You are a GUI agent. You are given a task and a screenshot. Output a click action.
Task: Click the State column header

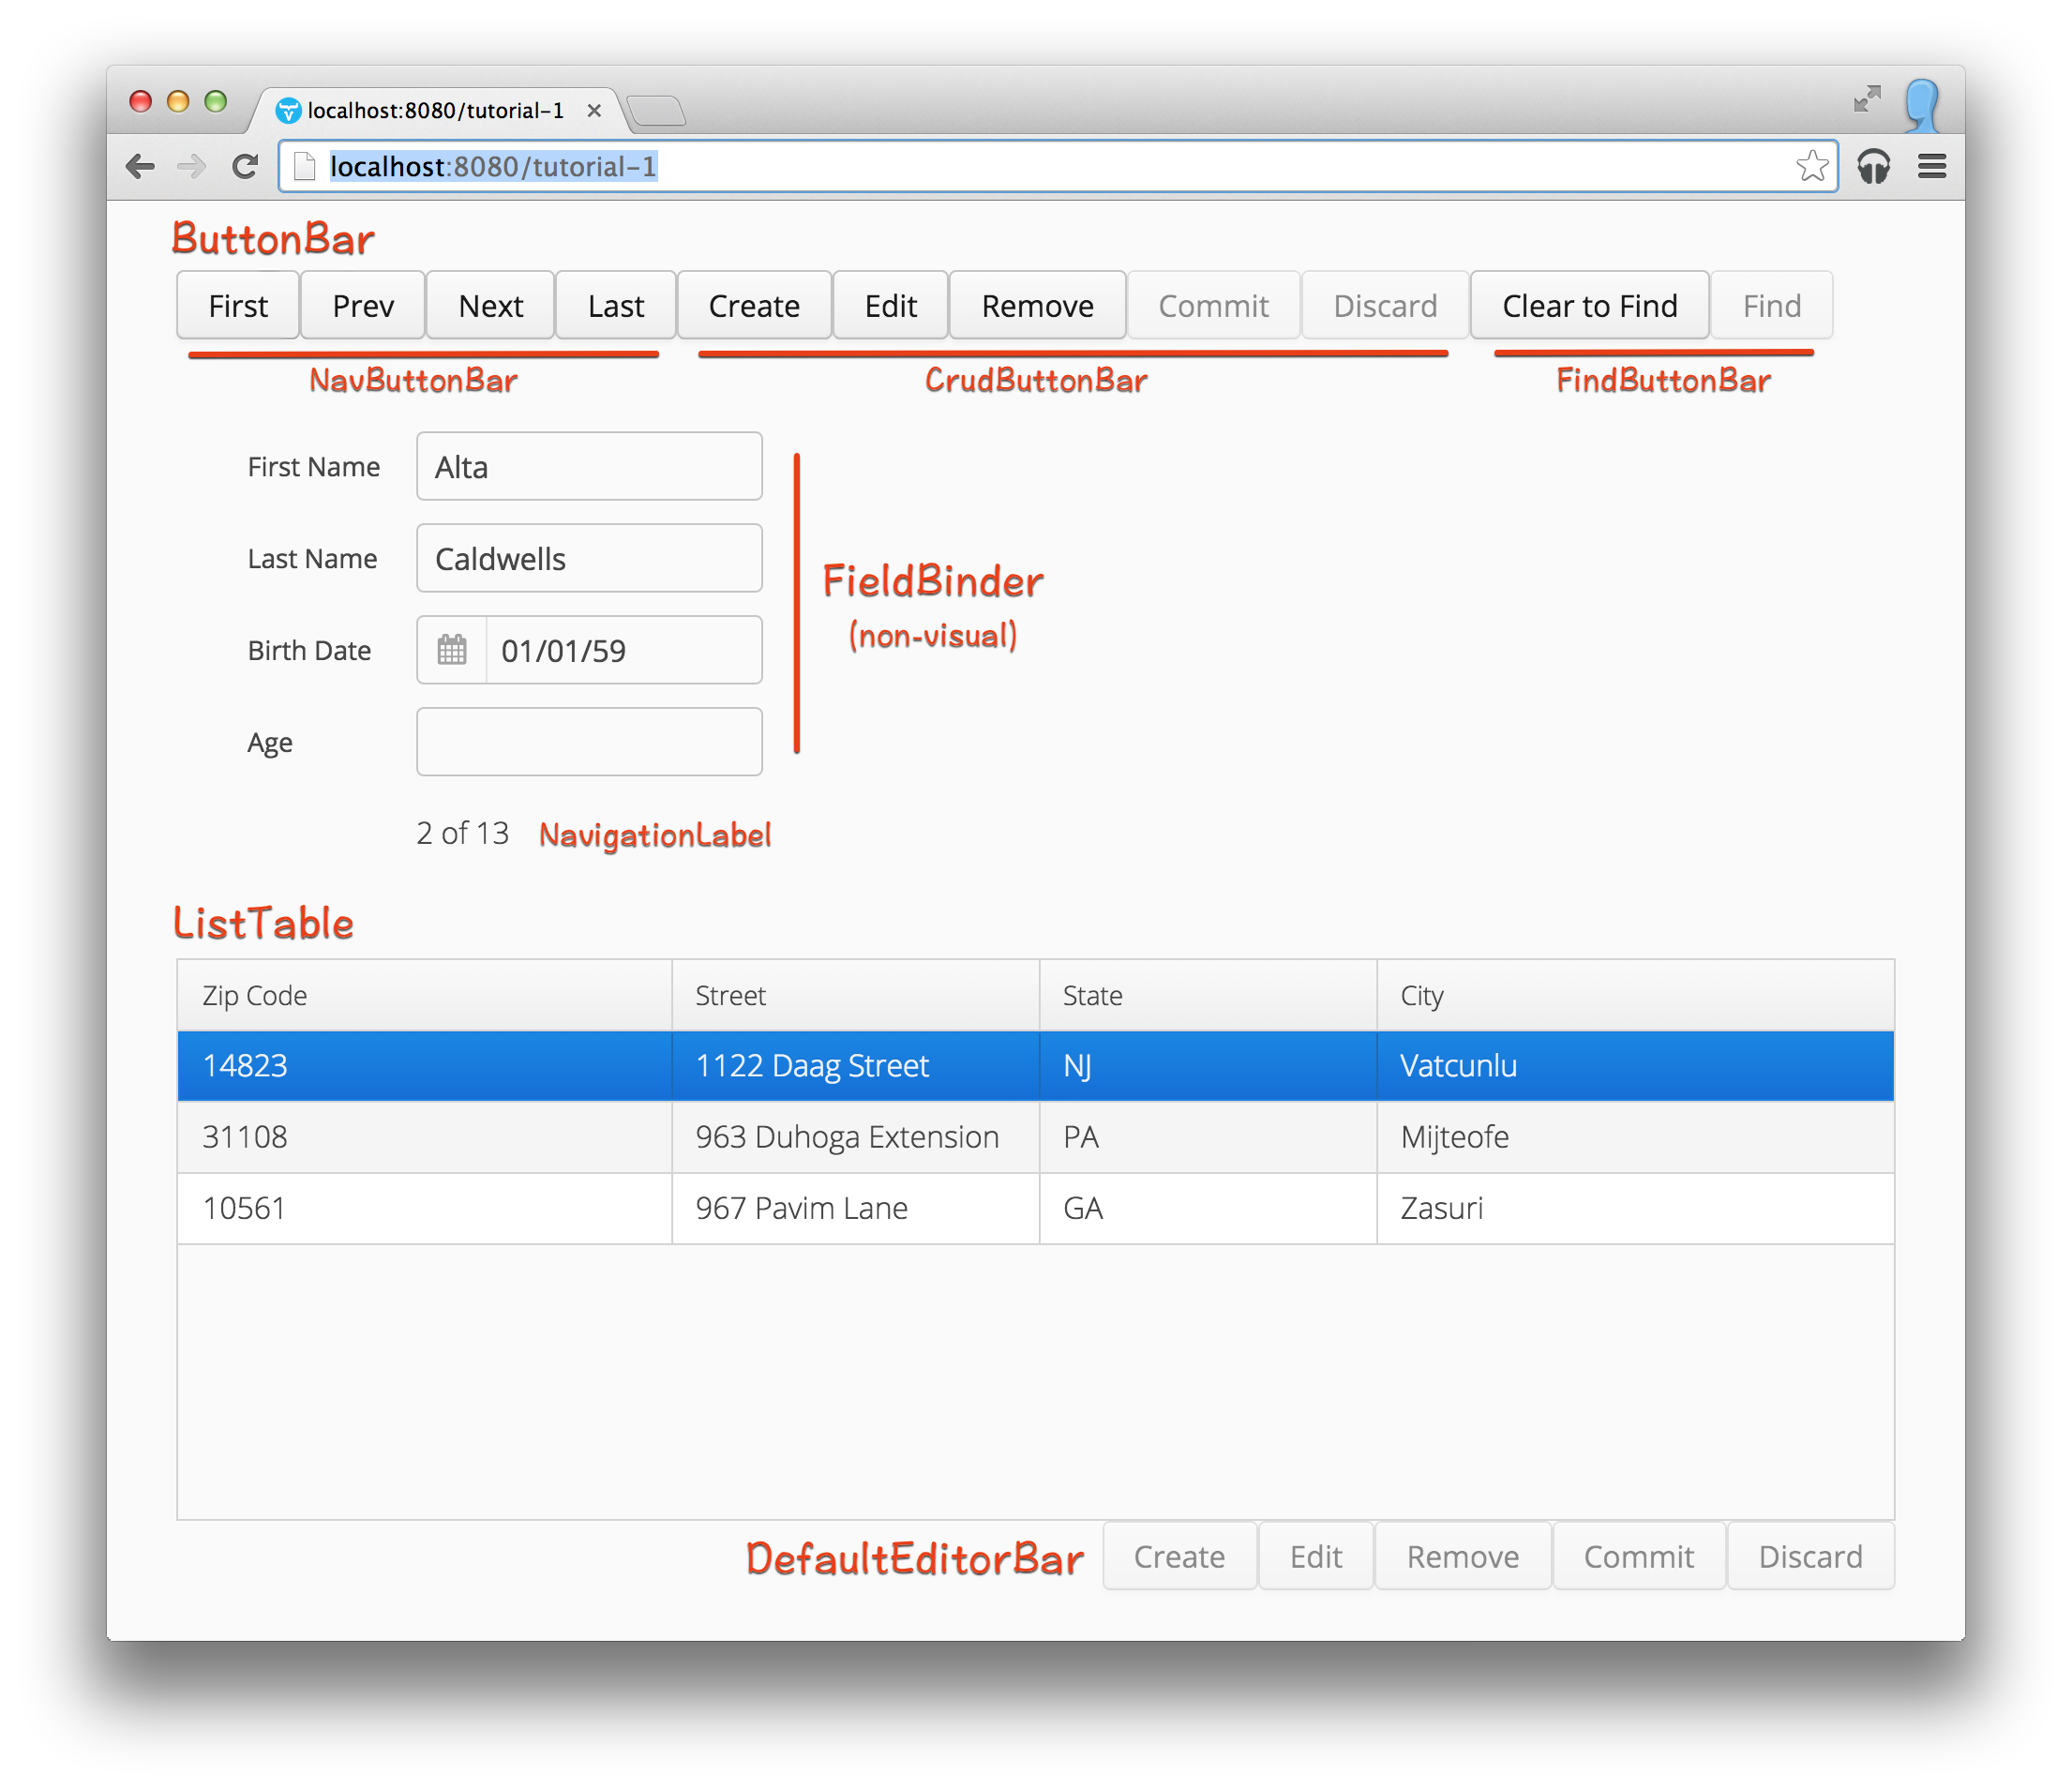tap(1208, 996)
